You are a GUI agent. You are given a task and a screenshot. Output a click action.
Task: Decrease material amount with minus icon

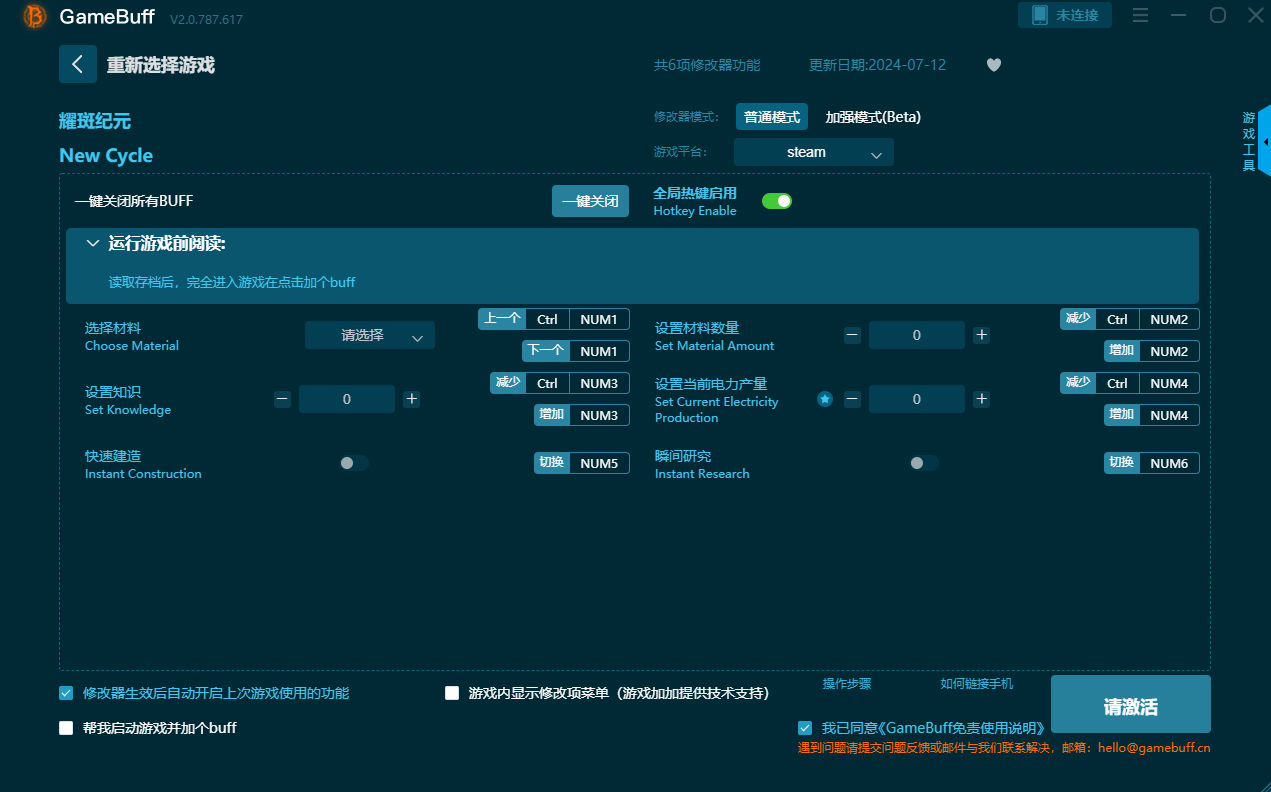click(x=852, y=336)
